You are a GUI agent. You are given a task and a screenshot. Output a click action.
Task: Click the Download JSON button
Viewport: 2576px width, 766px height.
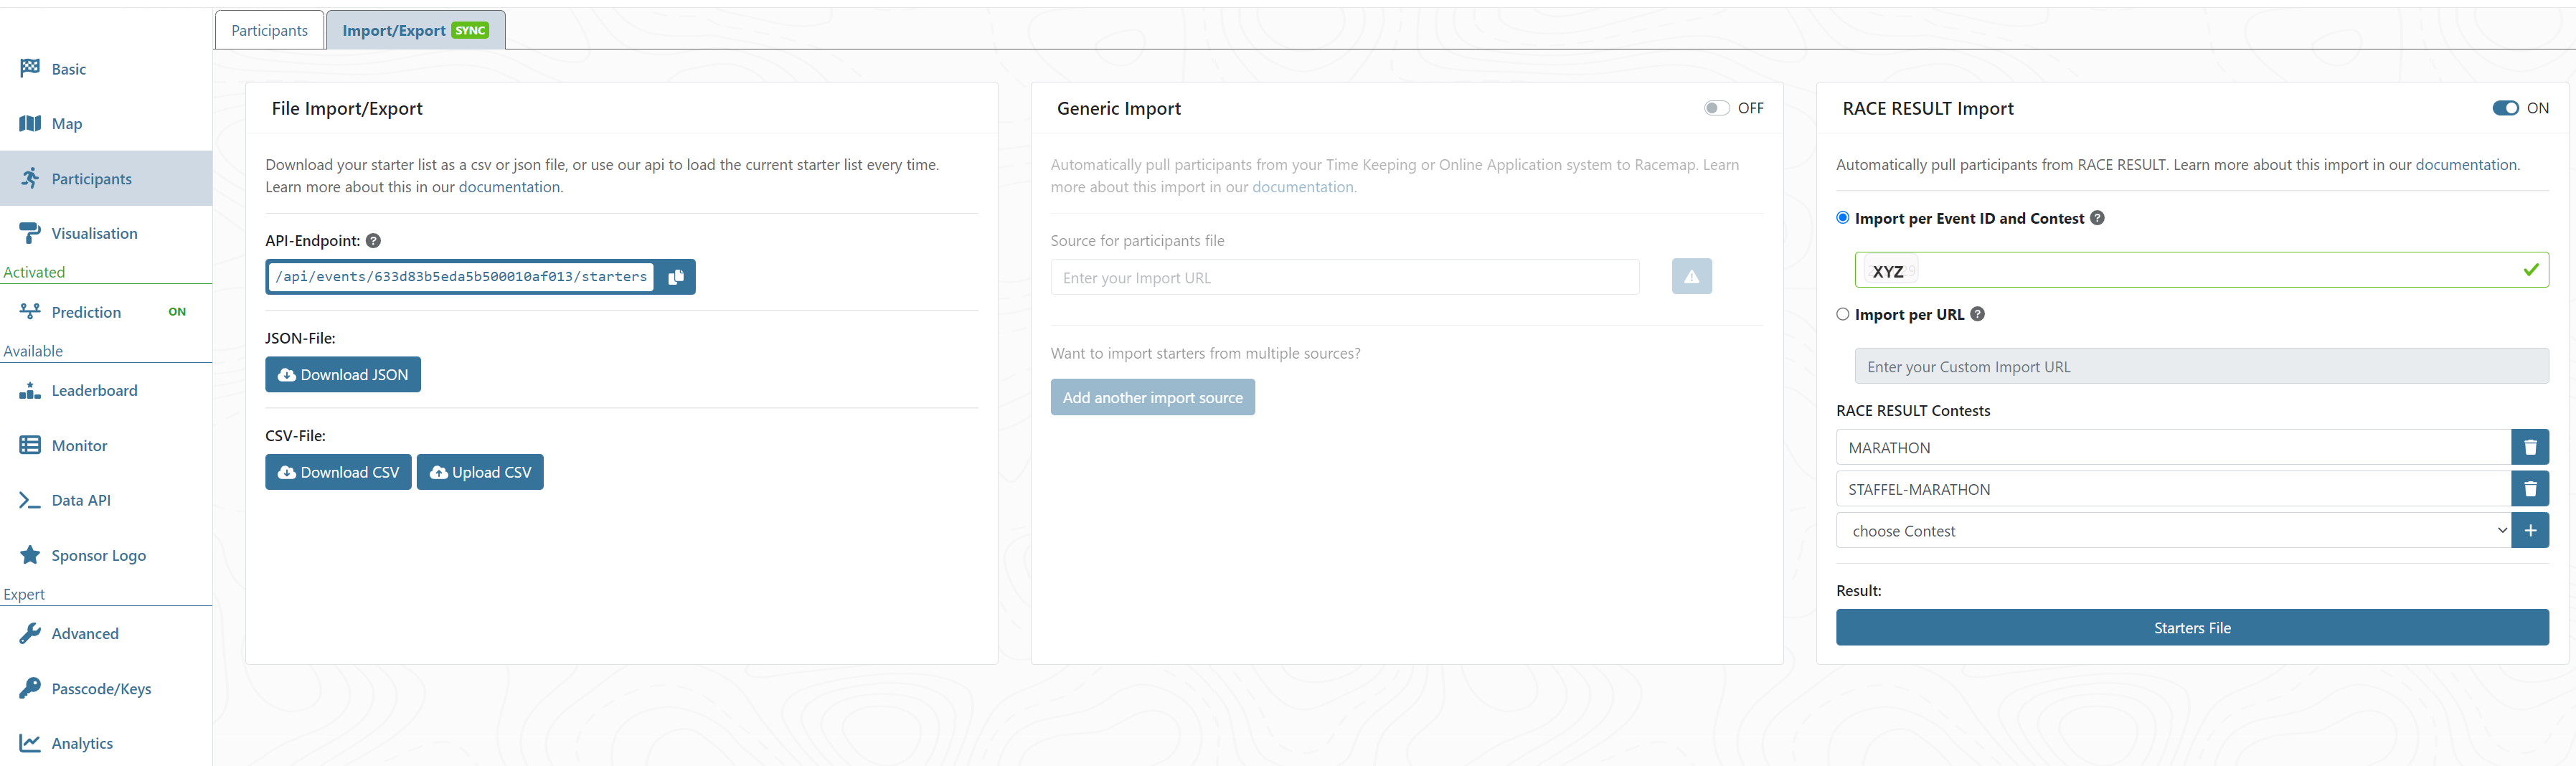pyautogui.click(x=343, y=375)
